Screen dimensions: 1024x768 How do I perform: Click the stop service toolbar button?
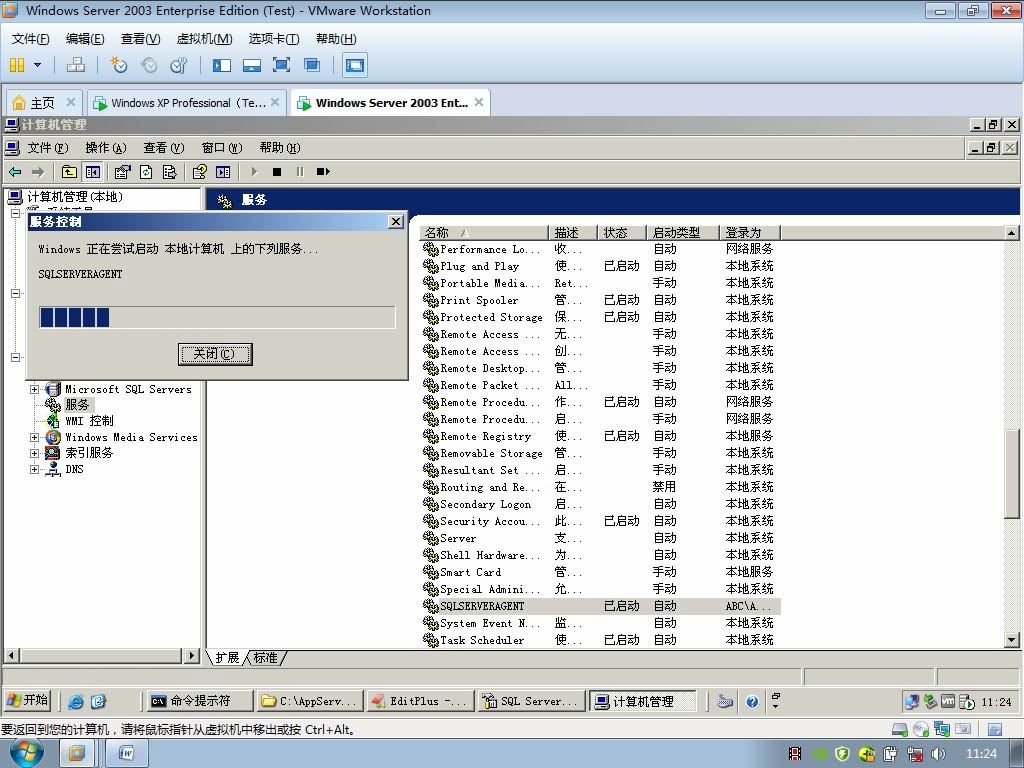pyautogui.click(x=277, y=172)
